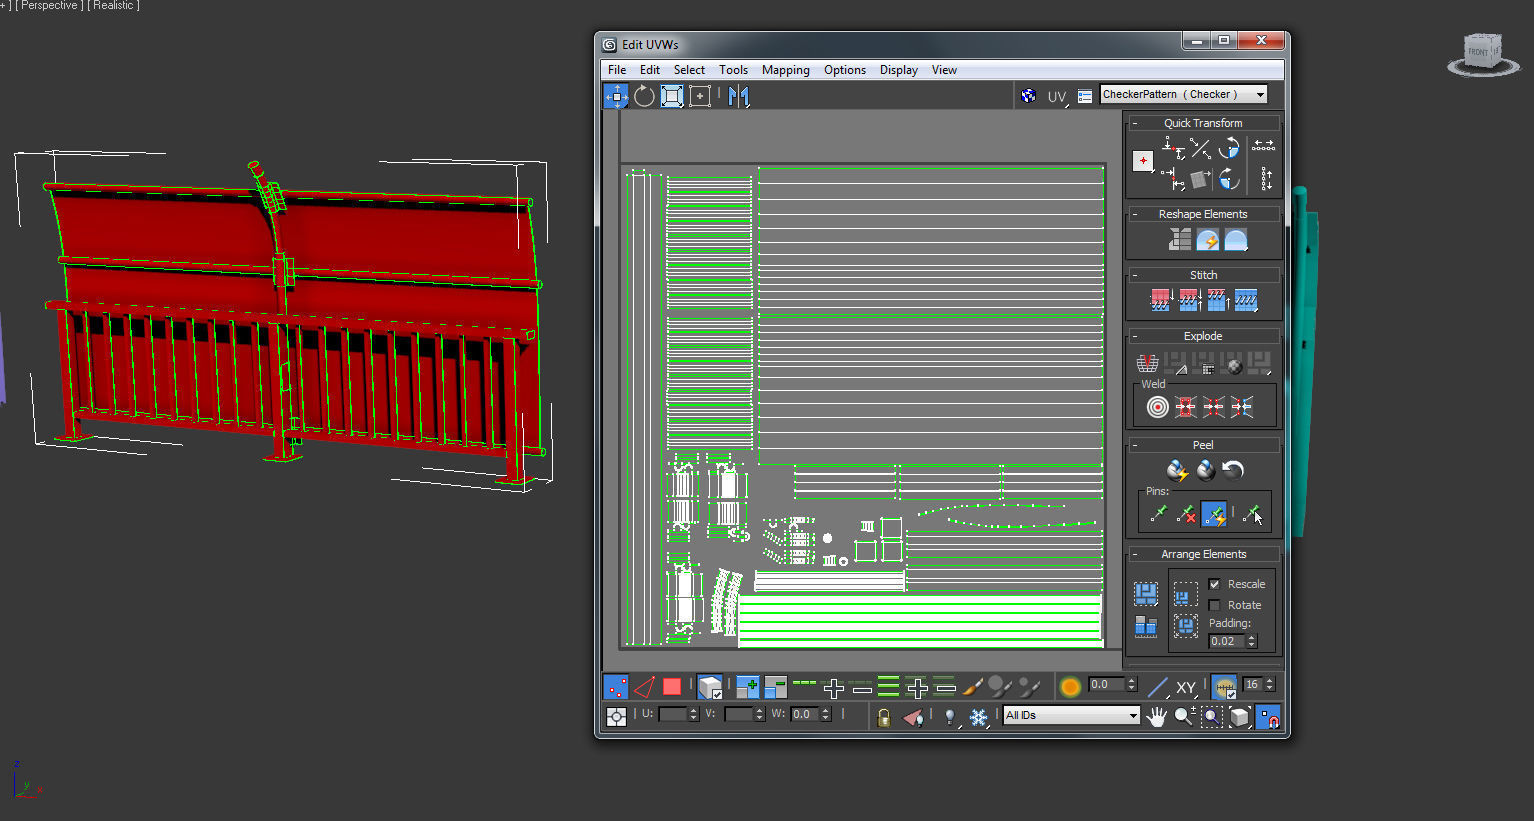Enable Vertex sub-object mode
The image size is (1534, 821).
pyautogui.click(x=616, y=687)
